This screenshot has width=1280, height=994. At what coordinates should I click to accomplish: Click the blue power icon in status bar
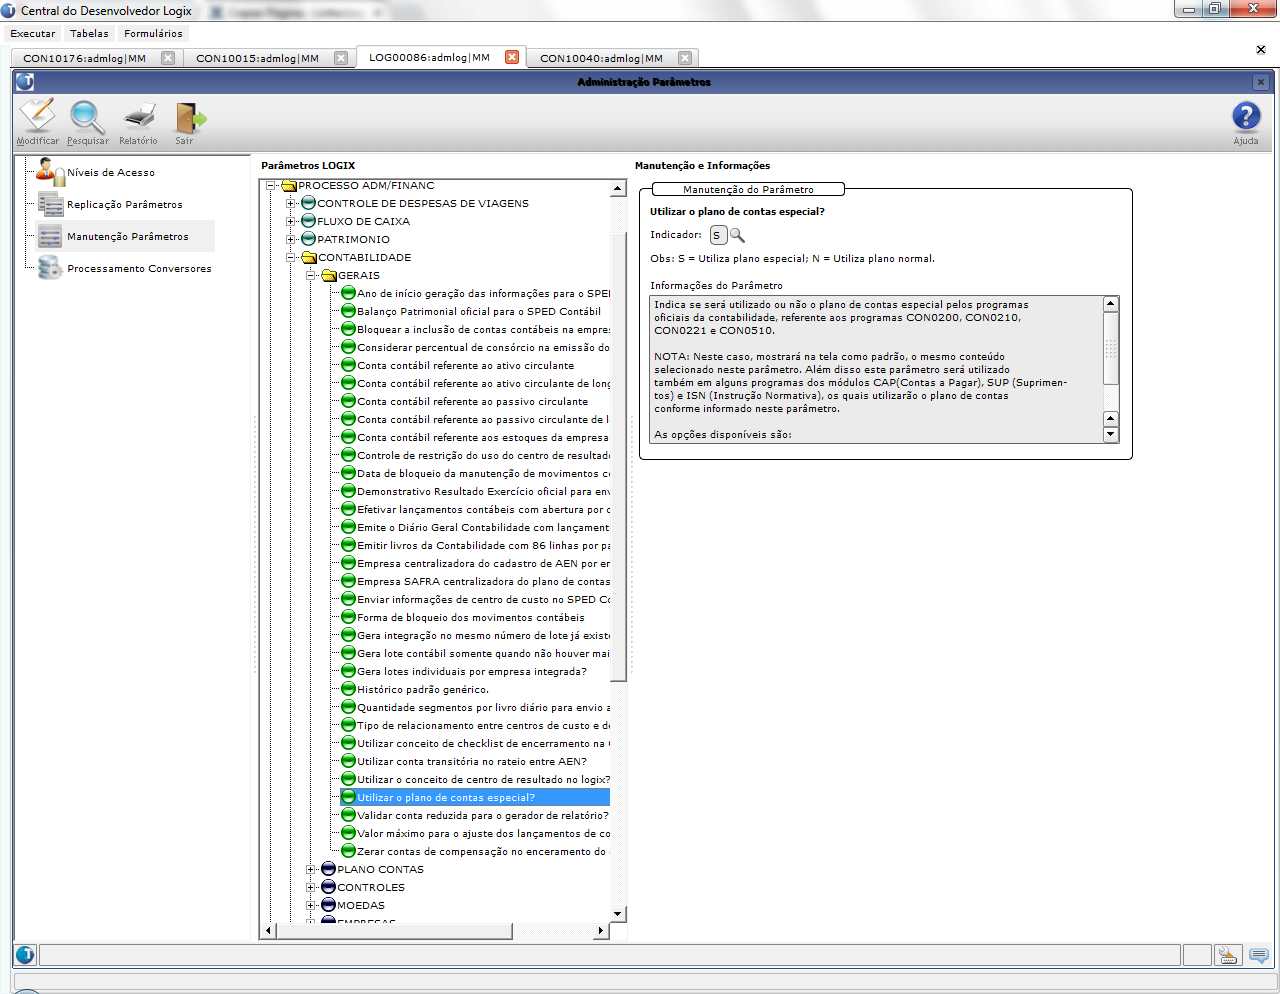point(25,955)
